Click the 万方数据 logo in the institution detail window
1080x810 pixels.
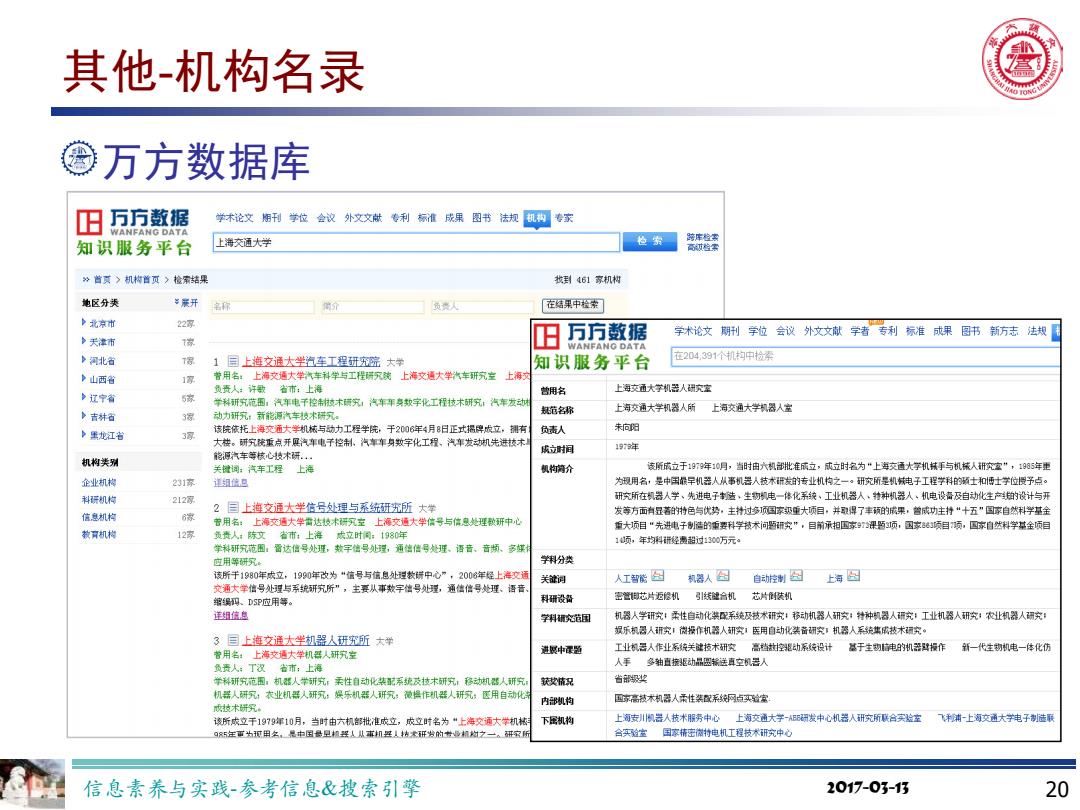pyautogui.click(x=591, y=346)
